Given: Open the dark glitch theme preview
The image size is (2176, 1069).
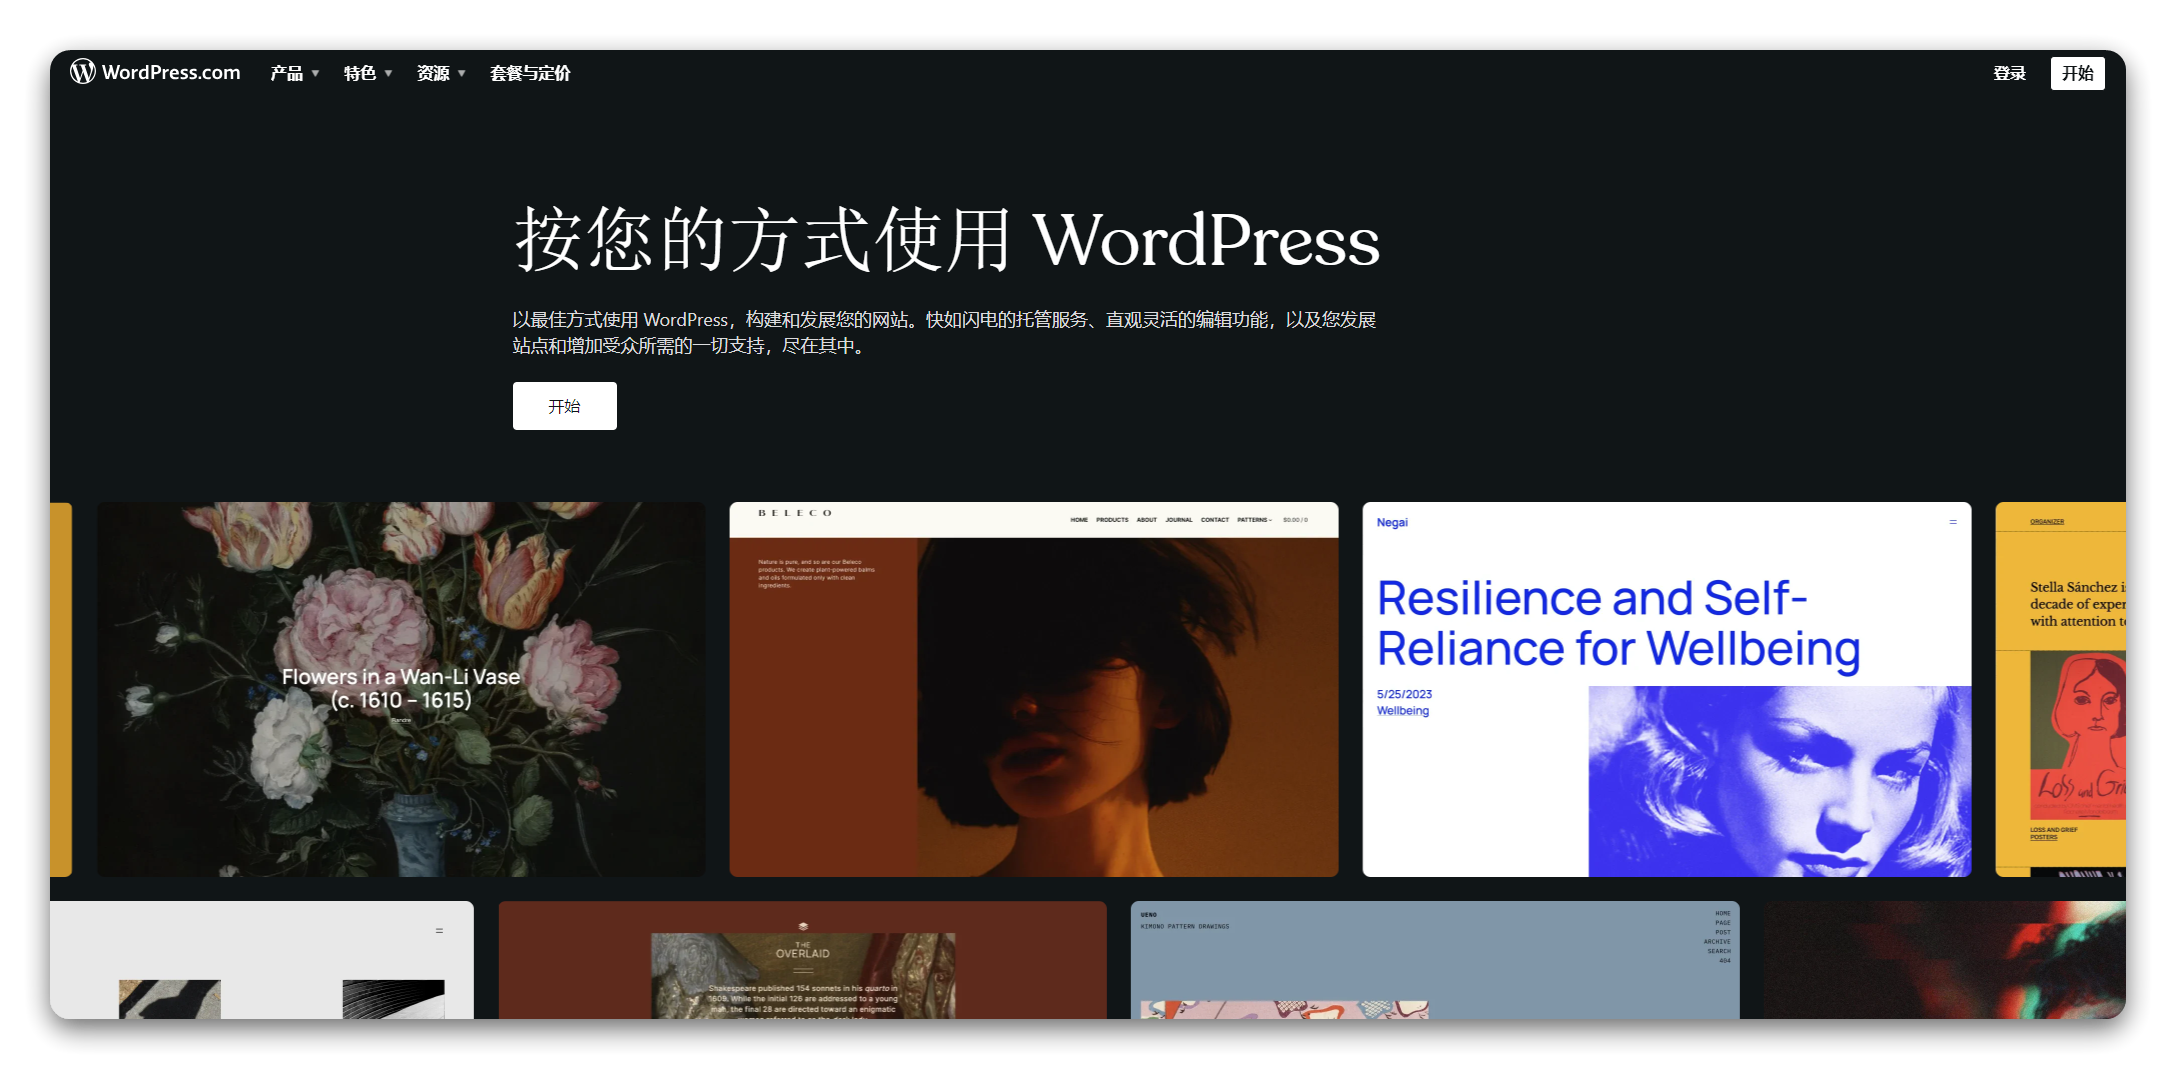Looking at the screenshot, I should [1945, 960].
